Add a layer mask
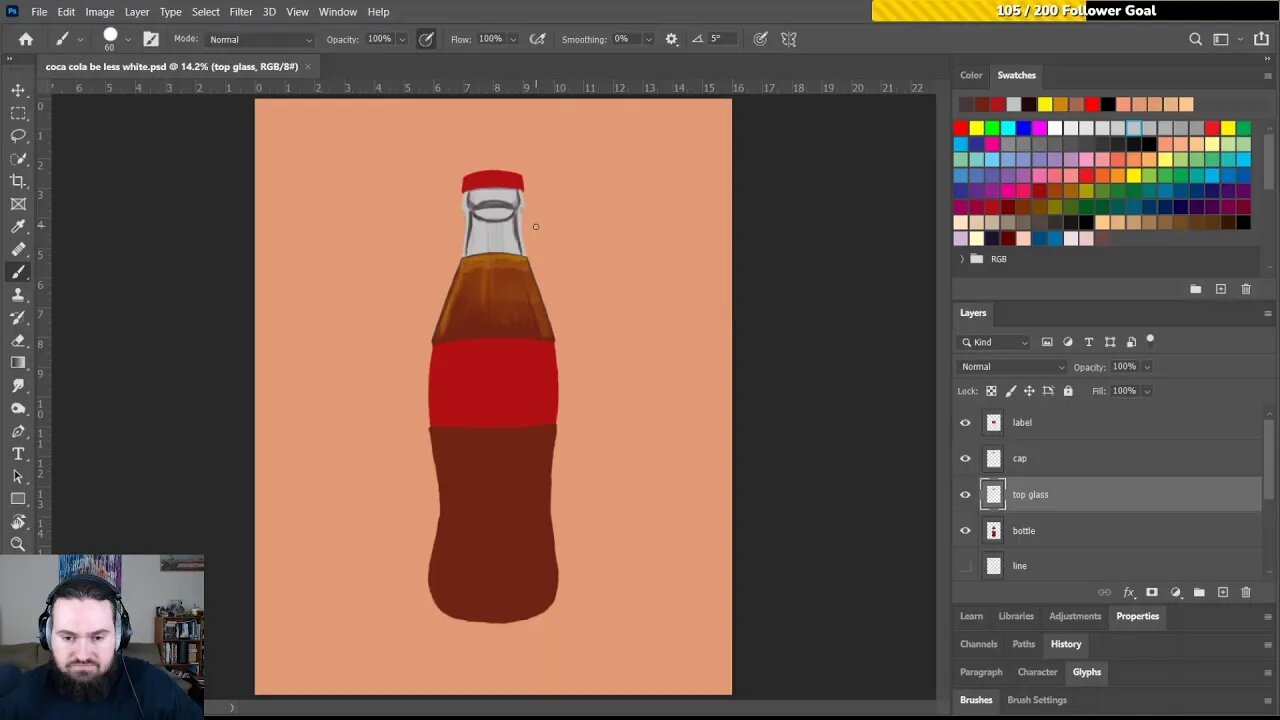 click(x=1152, y=593)
